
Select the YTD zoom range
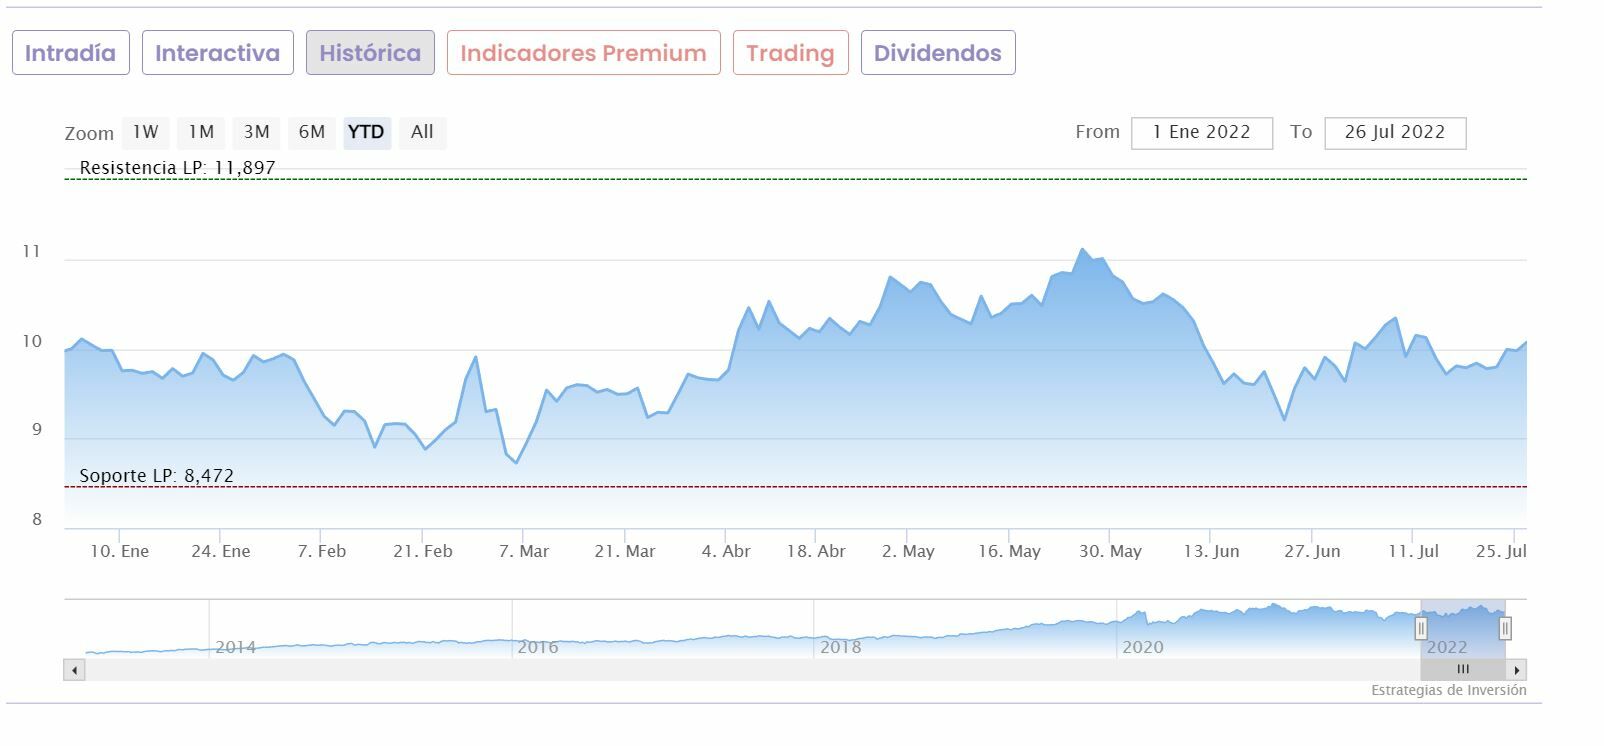[x=366, y=132]
